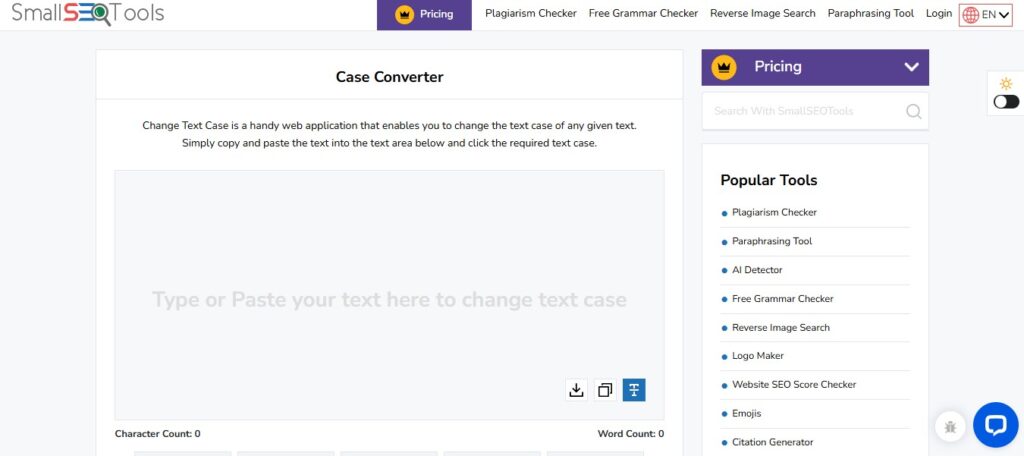Click the bug report icon
Screen dimensions: 1024x456
point(950,427)
